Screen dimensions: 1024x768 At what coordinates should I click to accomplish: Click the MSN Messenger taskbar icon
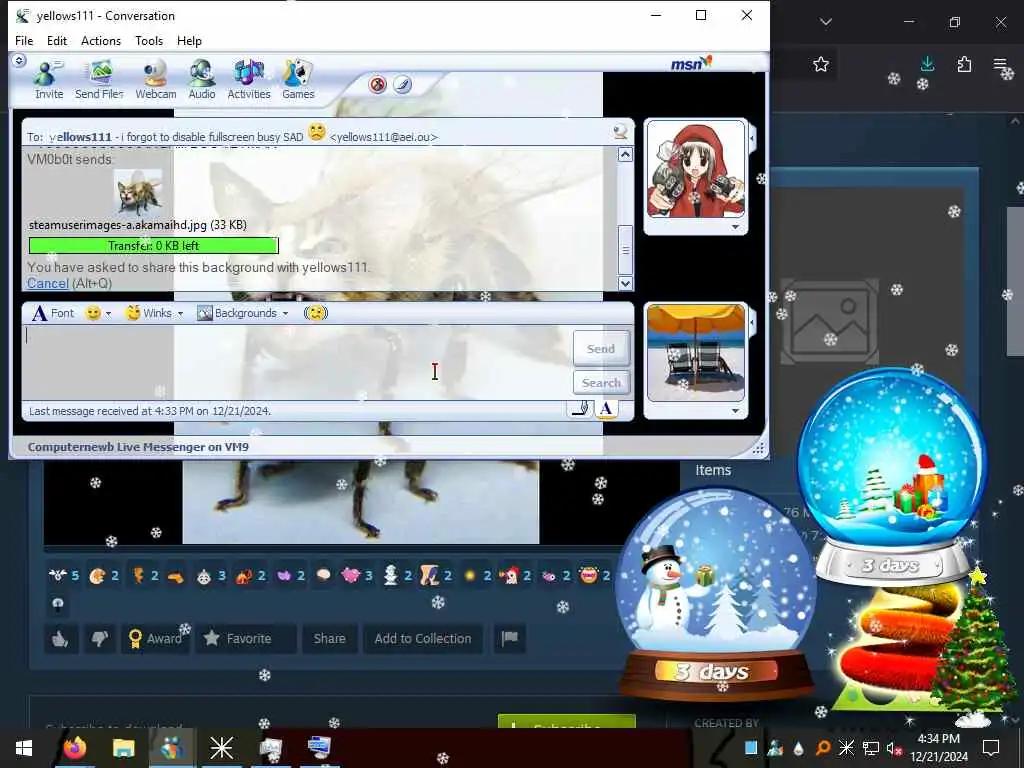pyautogui.click(x=172, y=748)
